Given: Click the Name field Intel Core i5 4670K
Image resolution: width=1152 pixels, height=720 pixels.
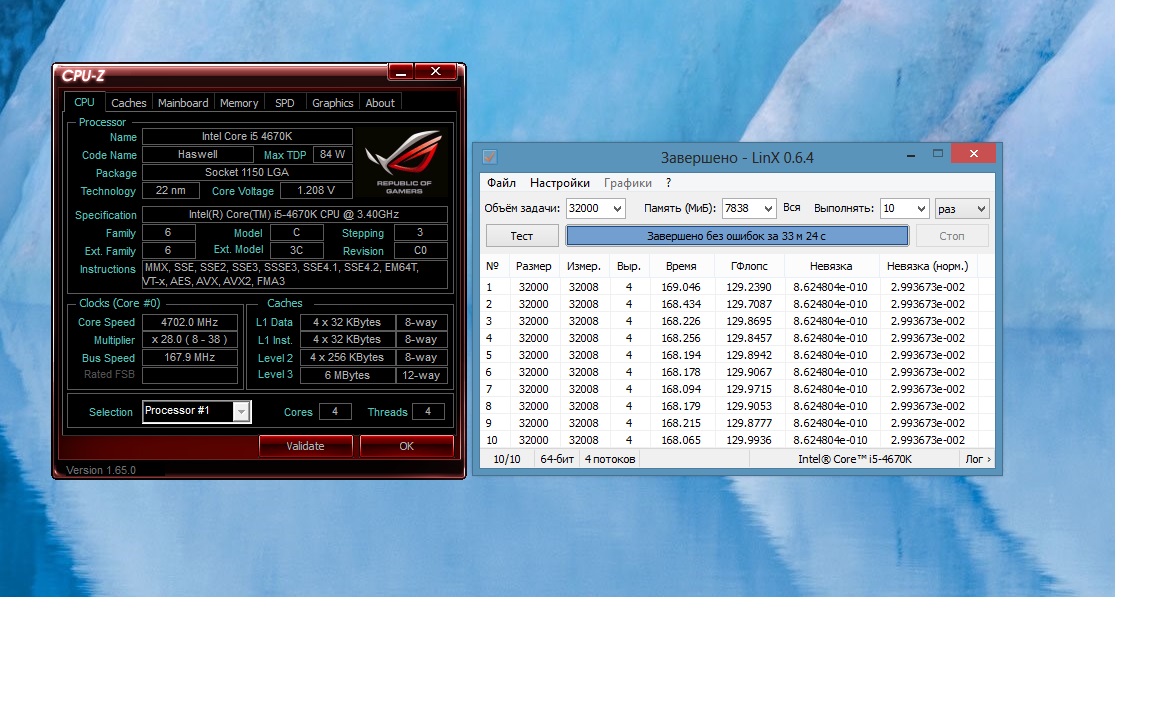Looking at the screenshot, I should pyautogui.click(x=247, y=137).
